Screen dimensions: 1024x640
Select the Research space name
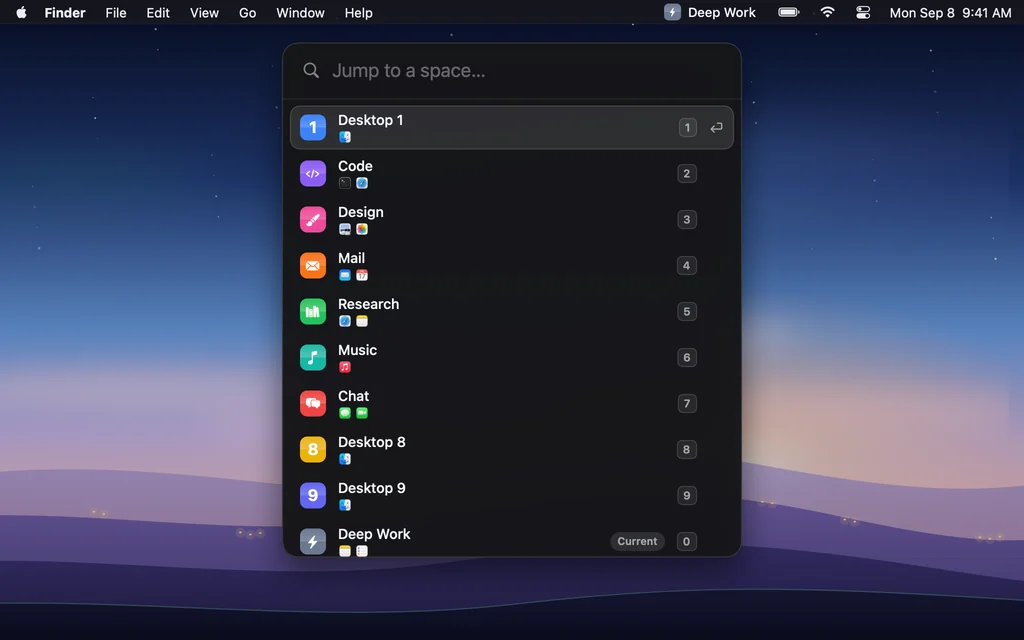(x=368, y=304)
